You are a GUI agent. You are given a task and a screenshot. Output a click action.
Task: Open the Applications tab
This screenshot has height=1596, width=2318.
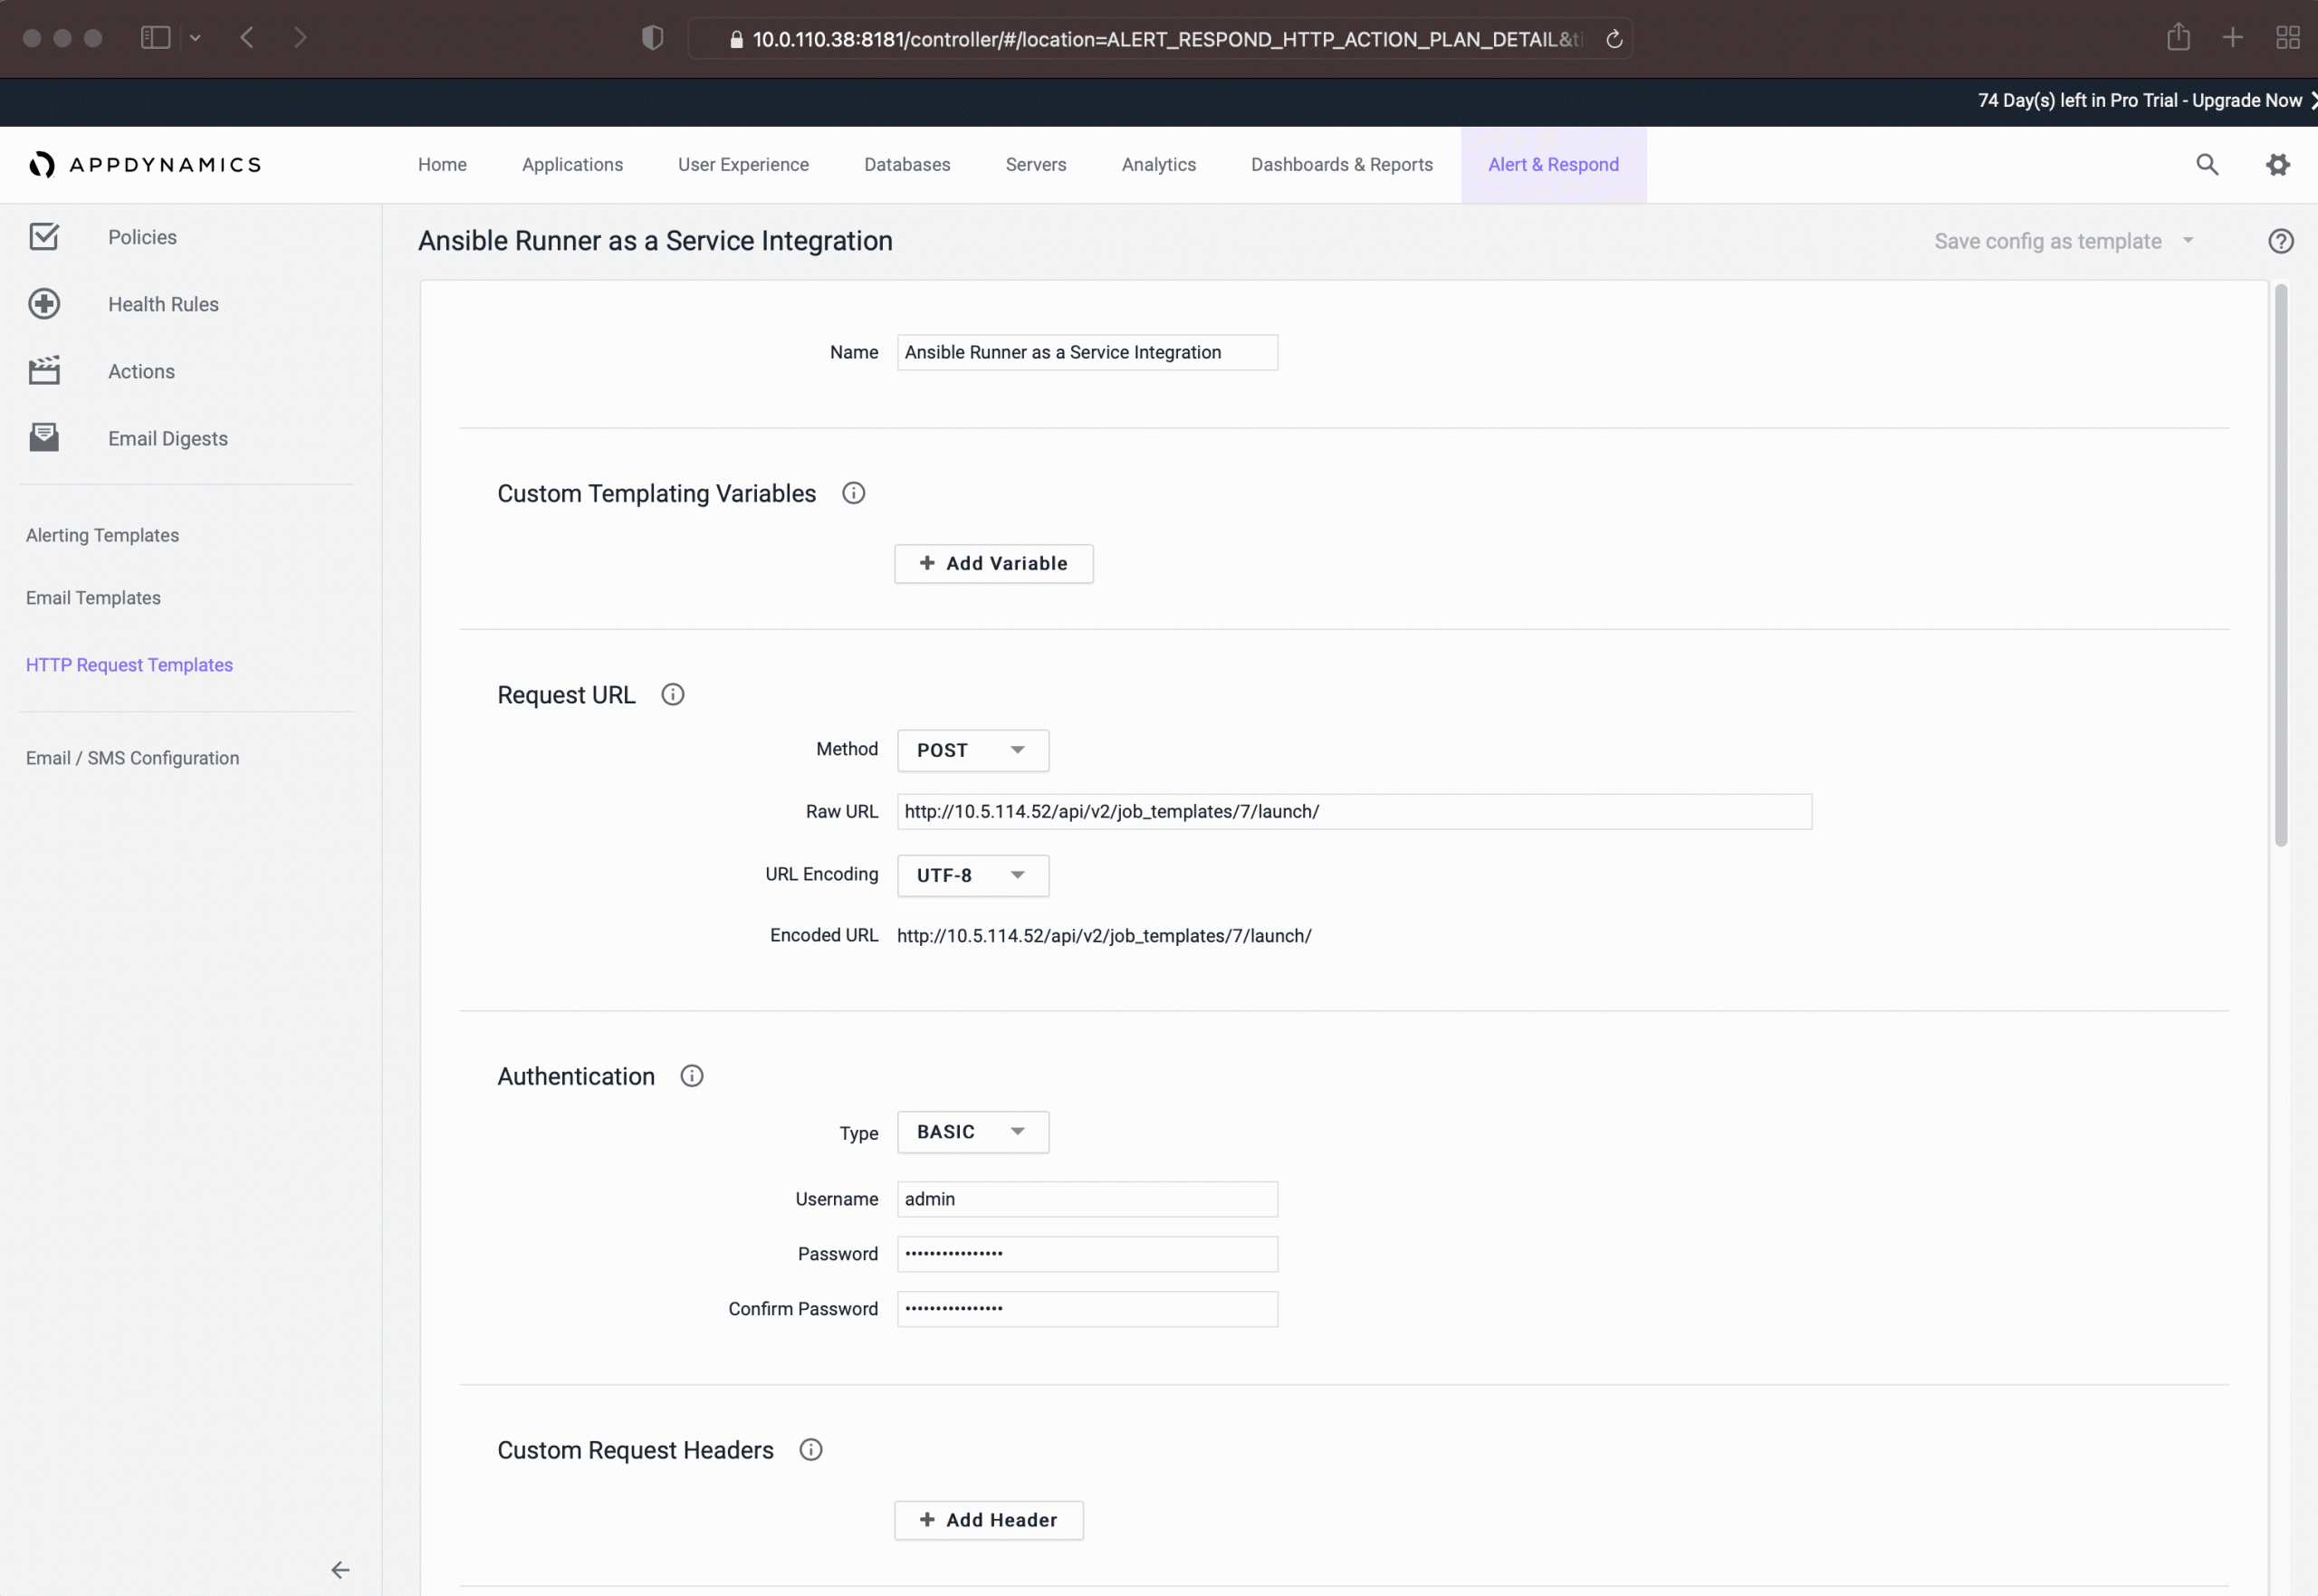[x=572, y=165]
